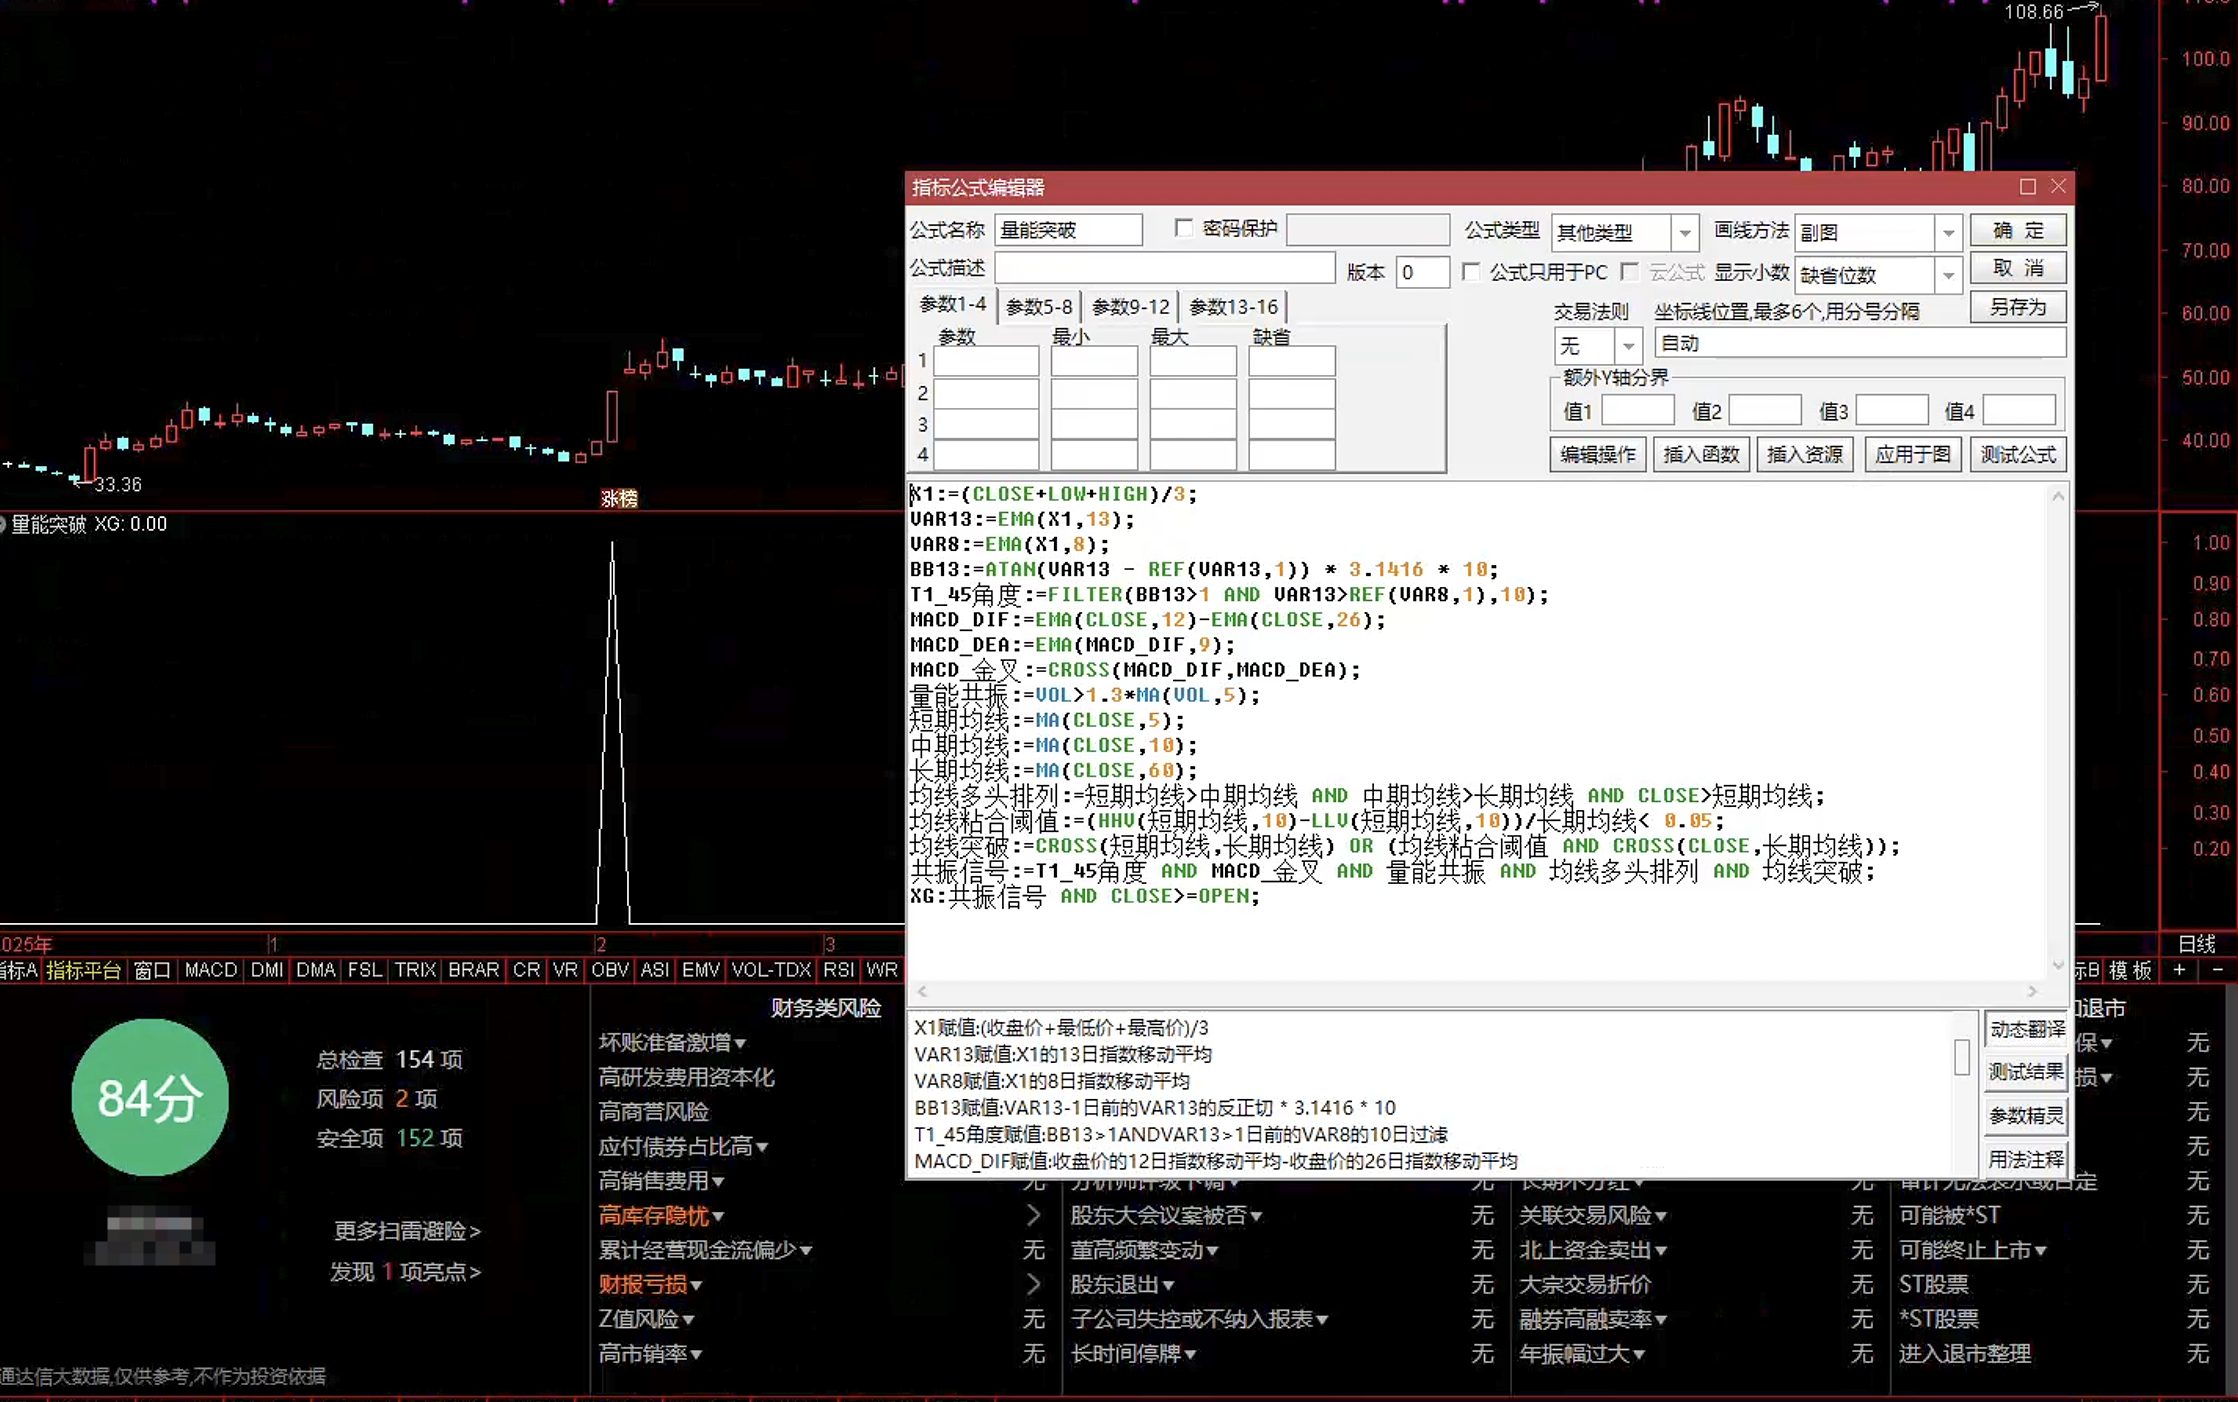
Task: Click the 用法注释 button
Action: (x=2026, y=1159)
